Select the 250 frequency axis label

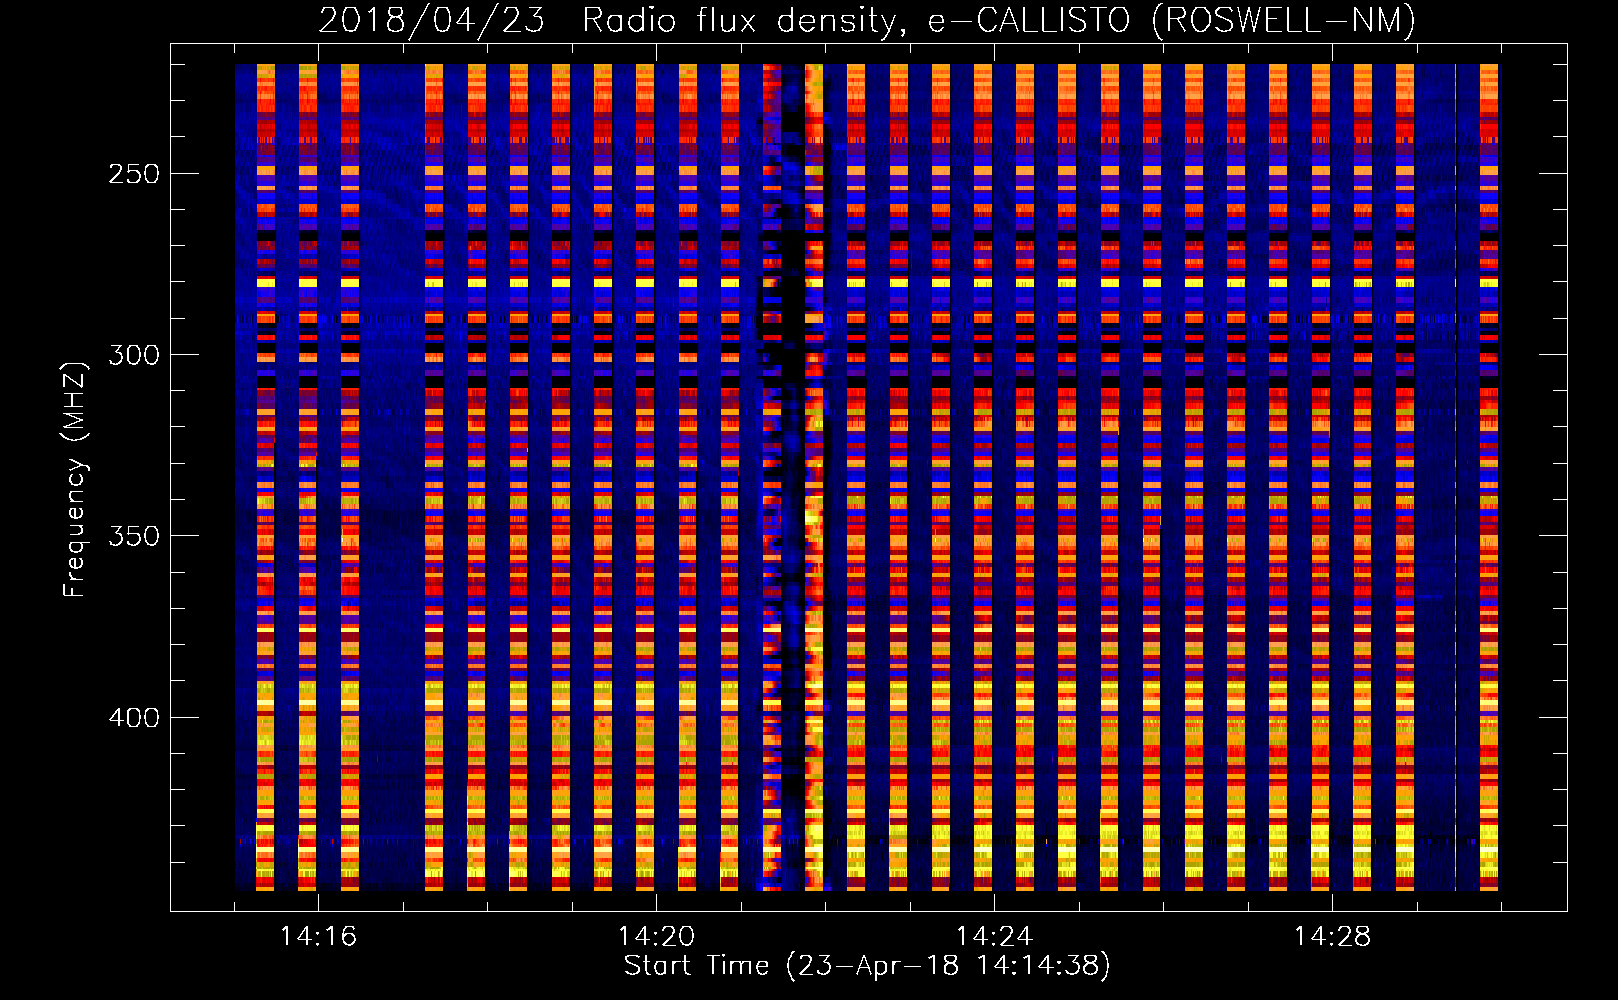133,174
